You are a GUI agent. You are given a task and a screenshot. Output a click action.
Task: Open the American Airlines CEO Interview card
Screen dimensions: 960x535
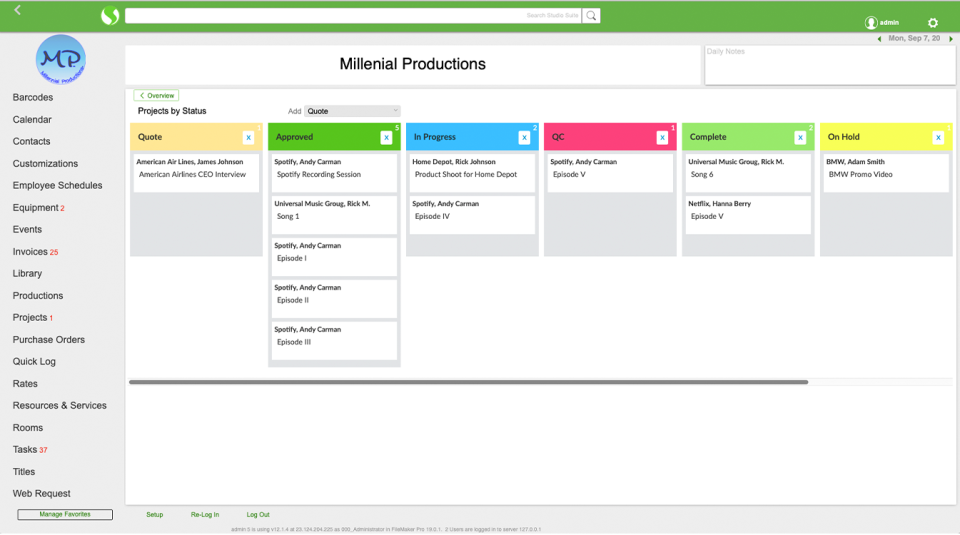click(197, 173)
